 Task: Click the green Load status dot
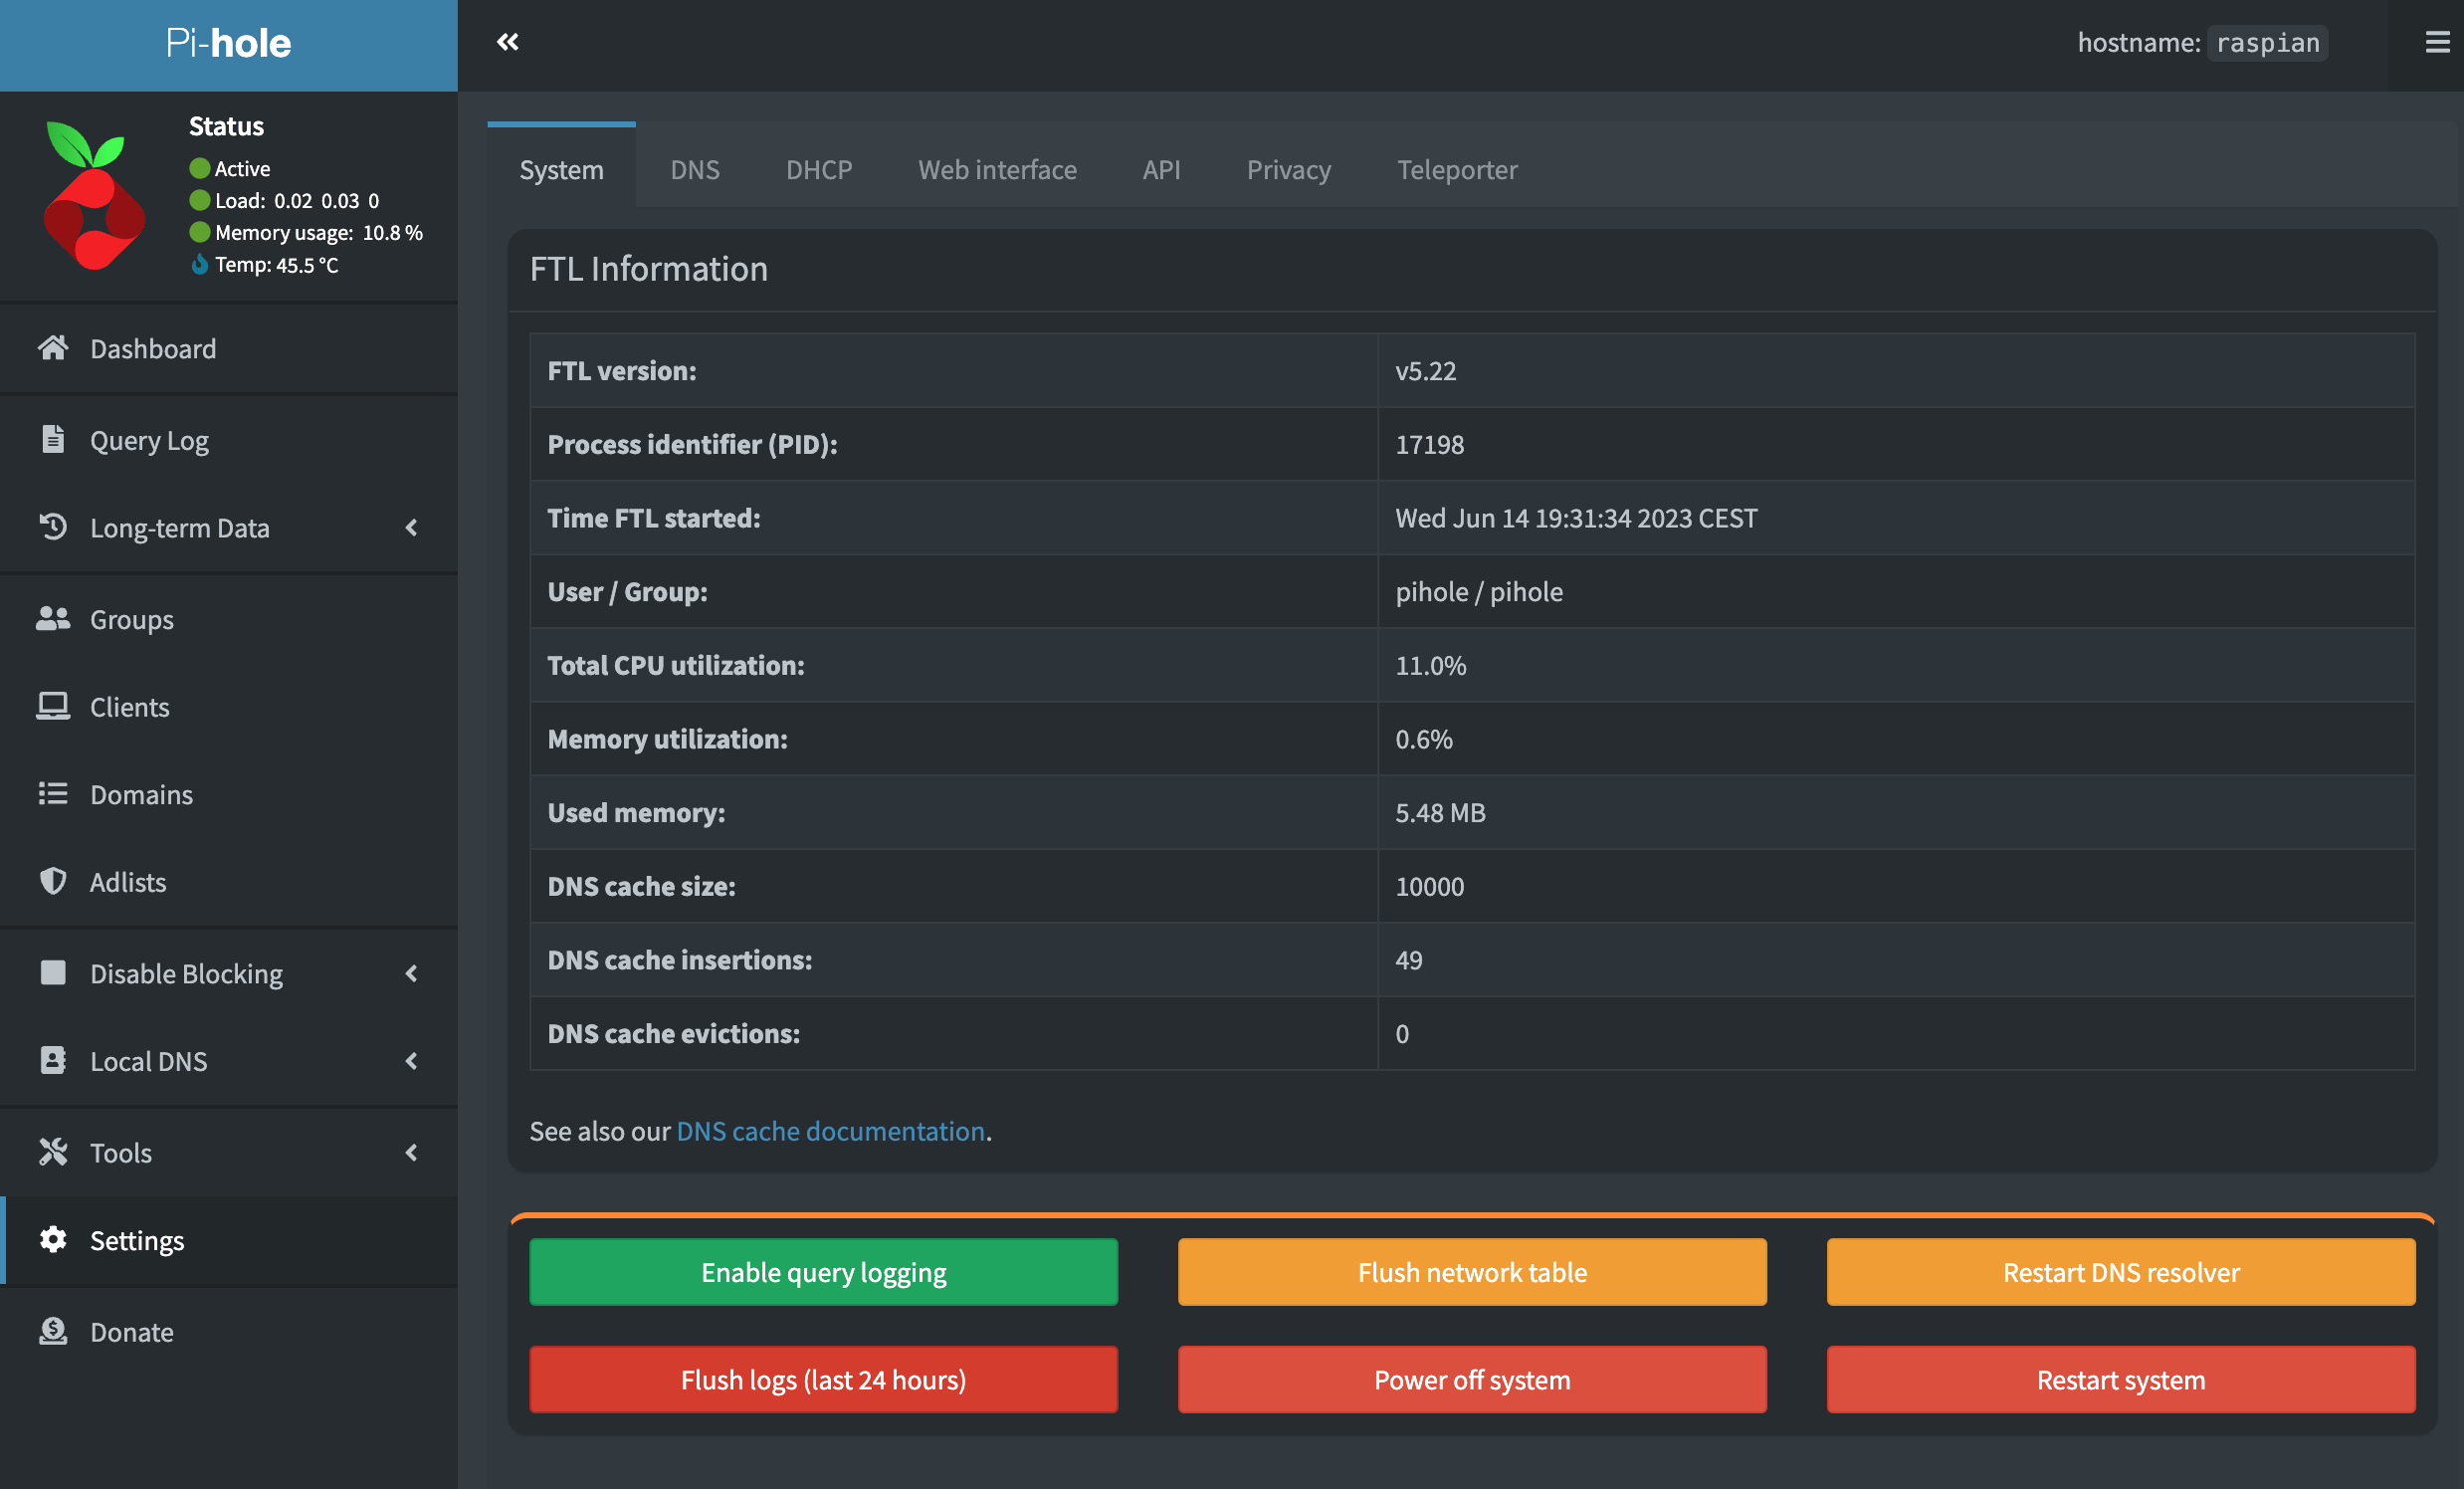click(200, 200)
